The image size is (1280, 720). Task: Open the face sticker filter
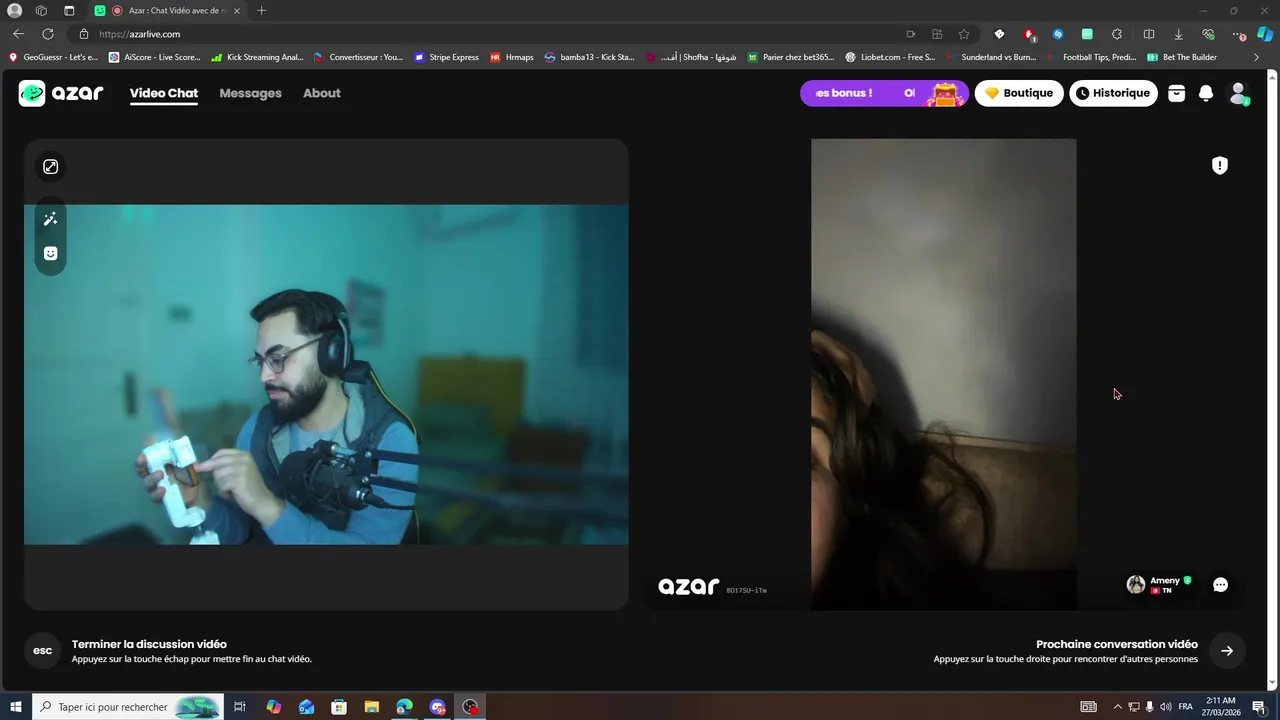pos(50,253)
